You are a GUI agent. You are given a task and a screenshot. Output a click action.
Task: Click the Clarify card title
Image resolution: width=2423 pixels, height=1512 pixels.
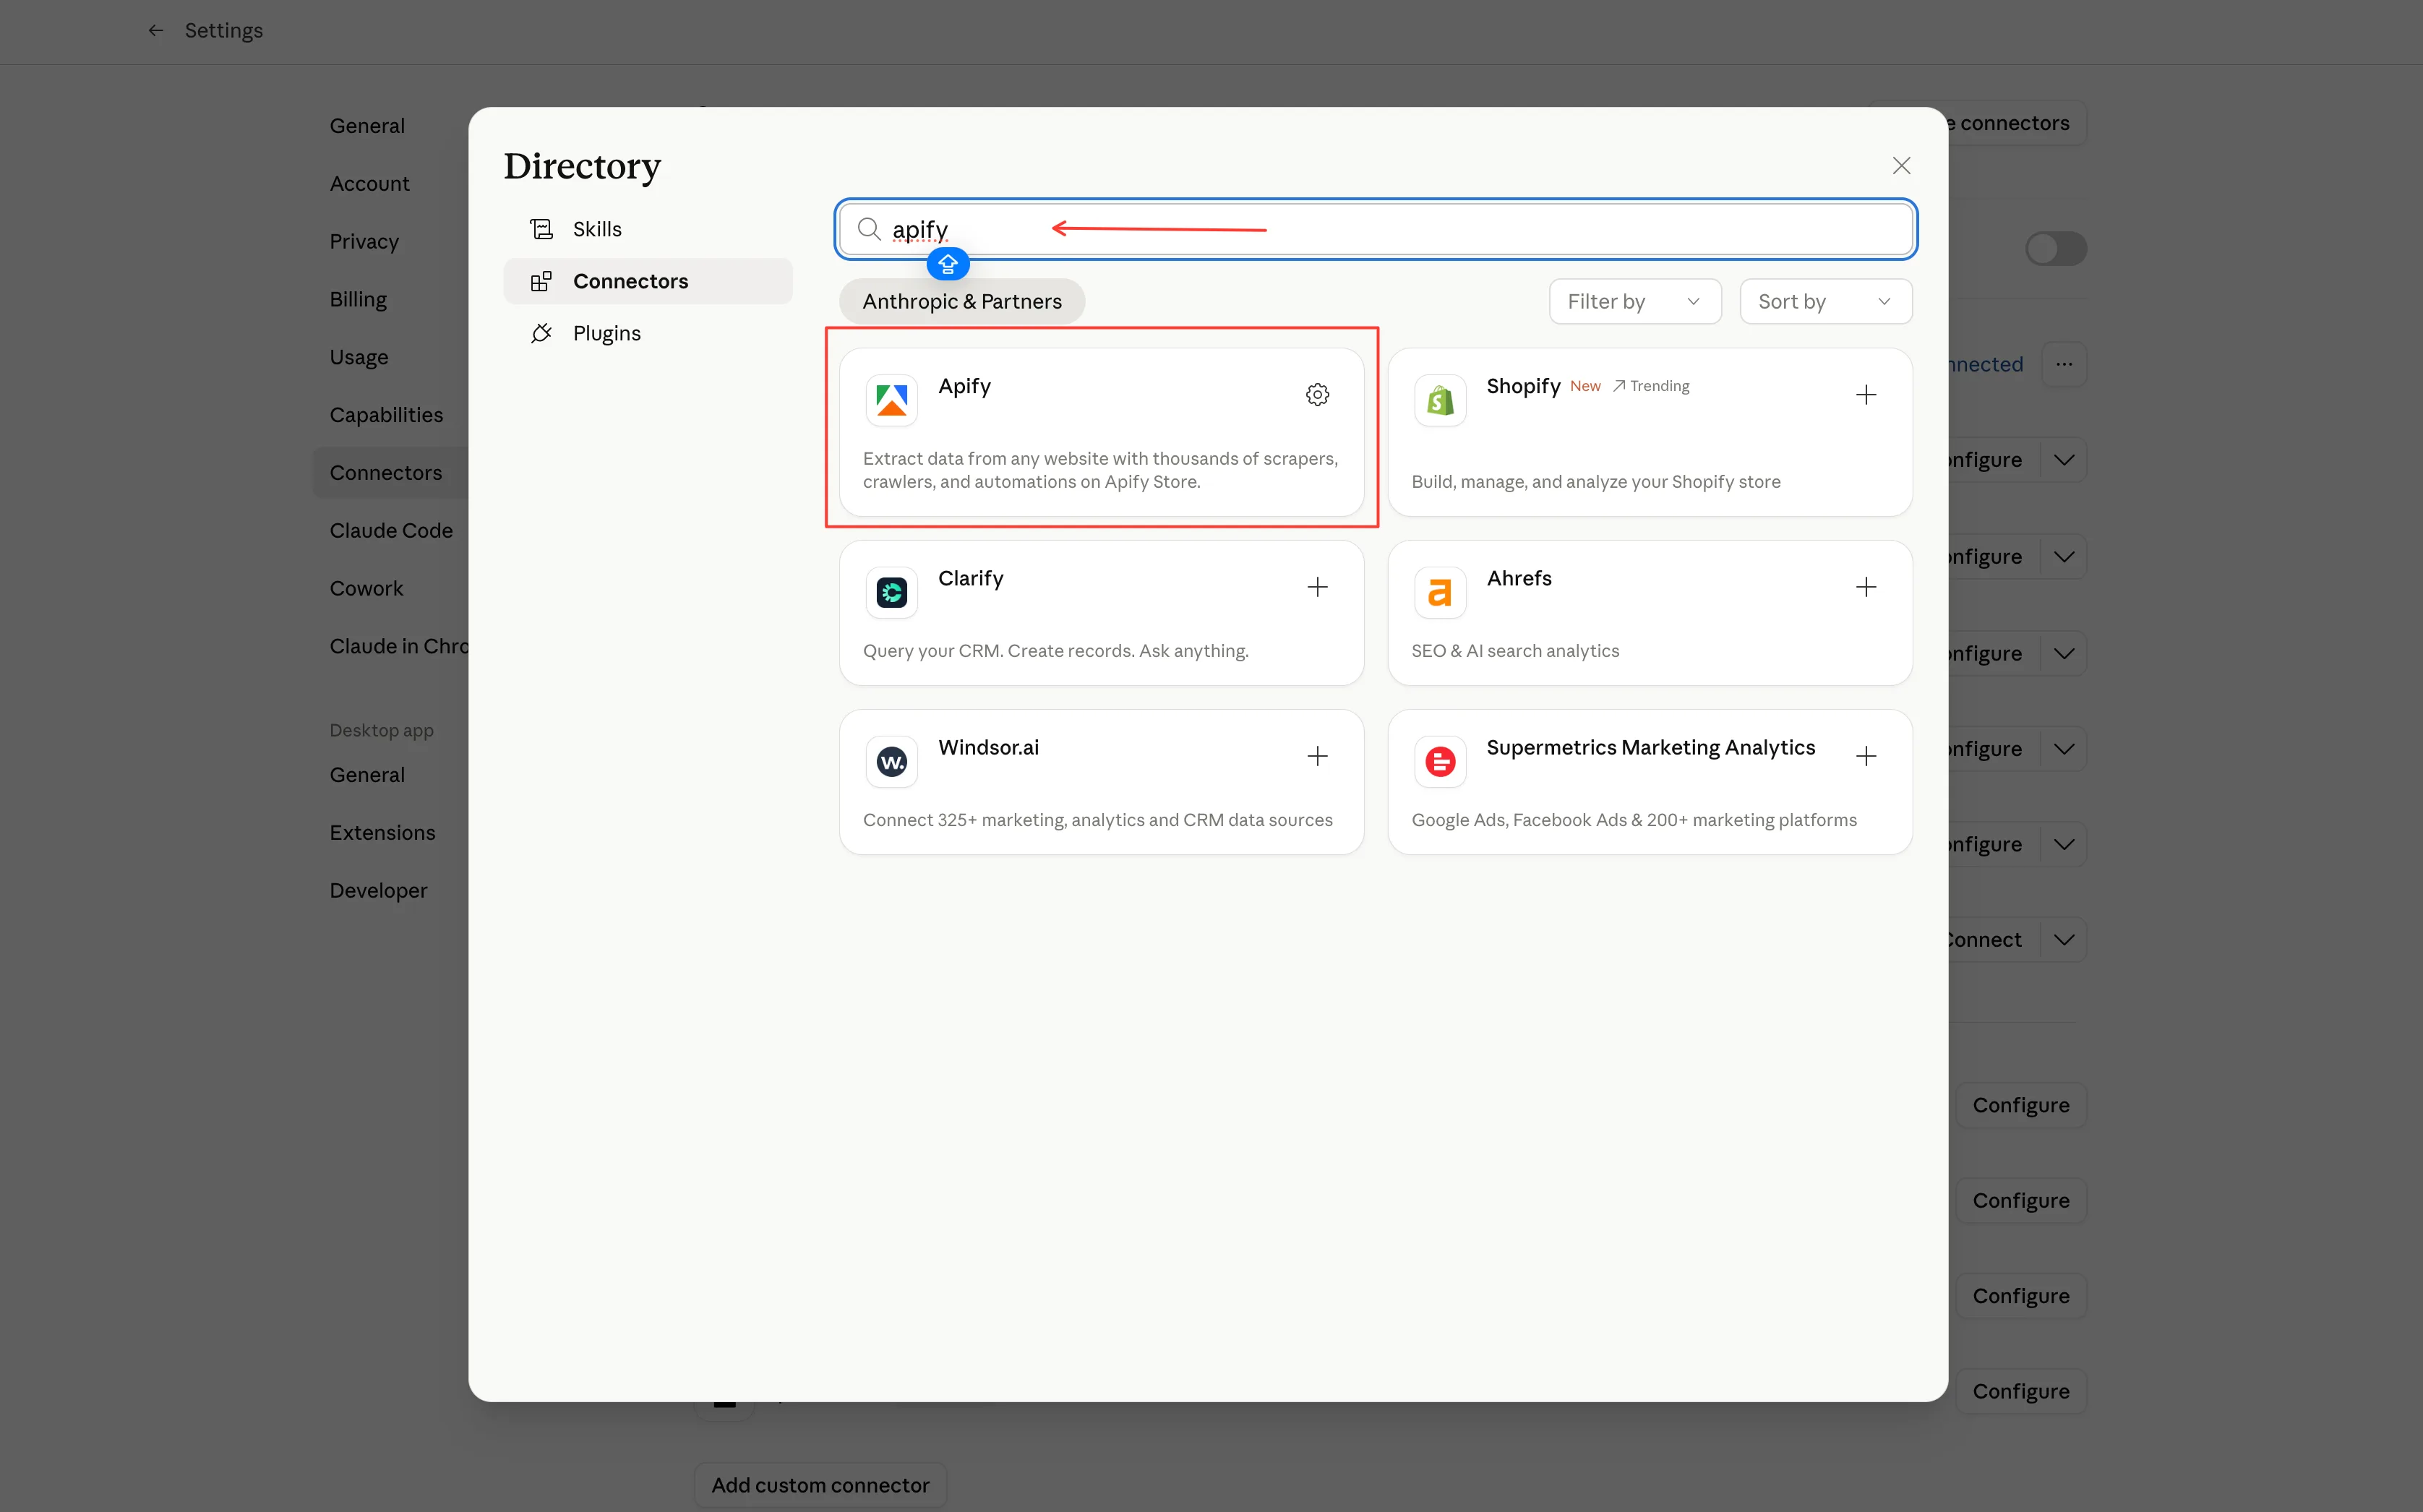[970, 578]
